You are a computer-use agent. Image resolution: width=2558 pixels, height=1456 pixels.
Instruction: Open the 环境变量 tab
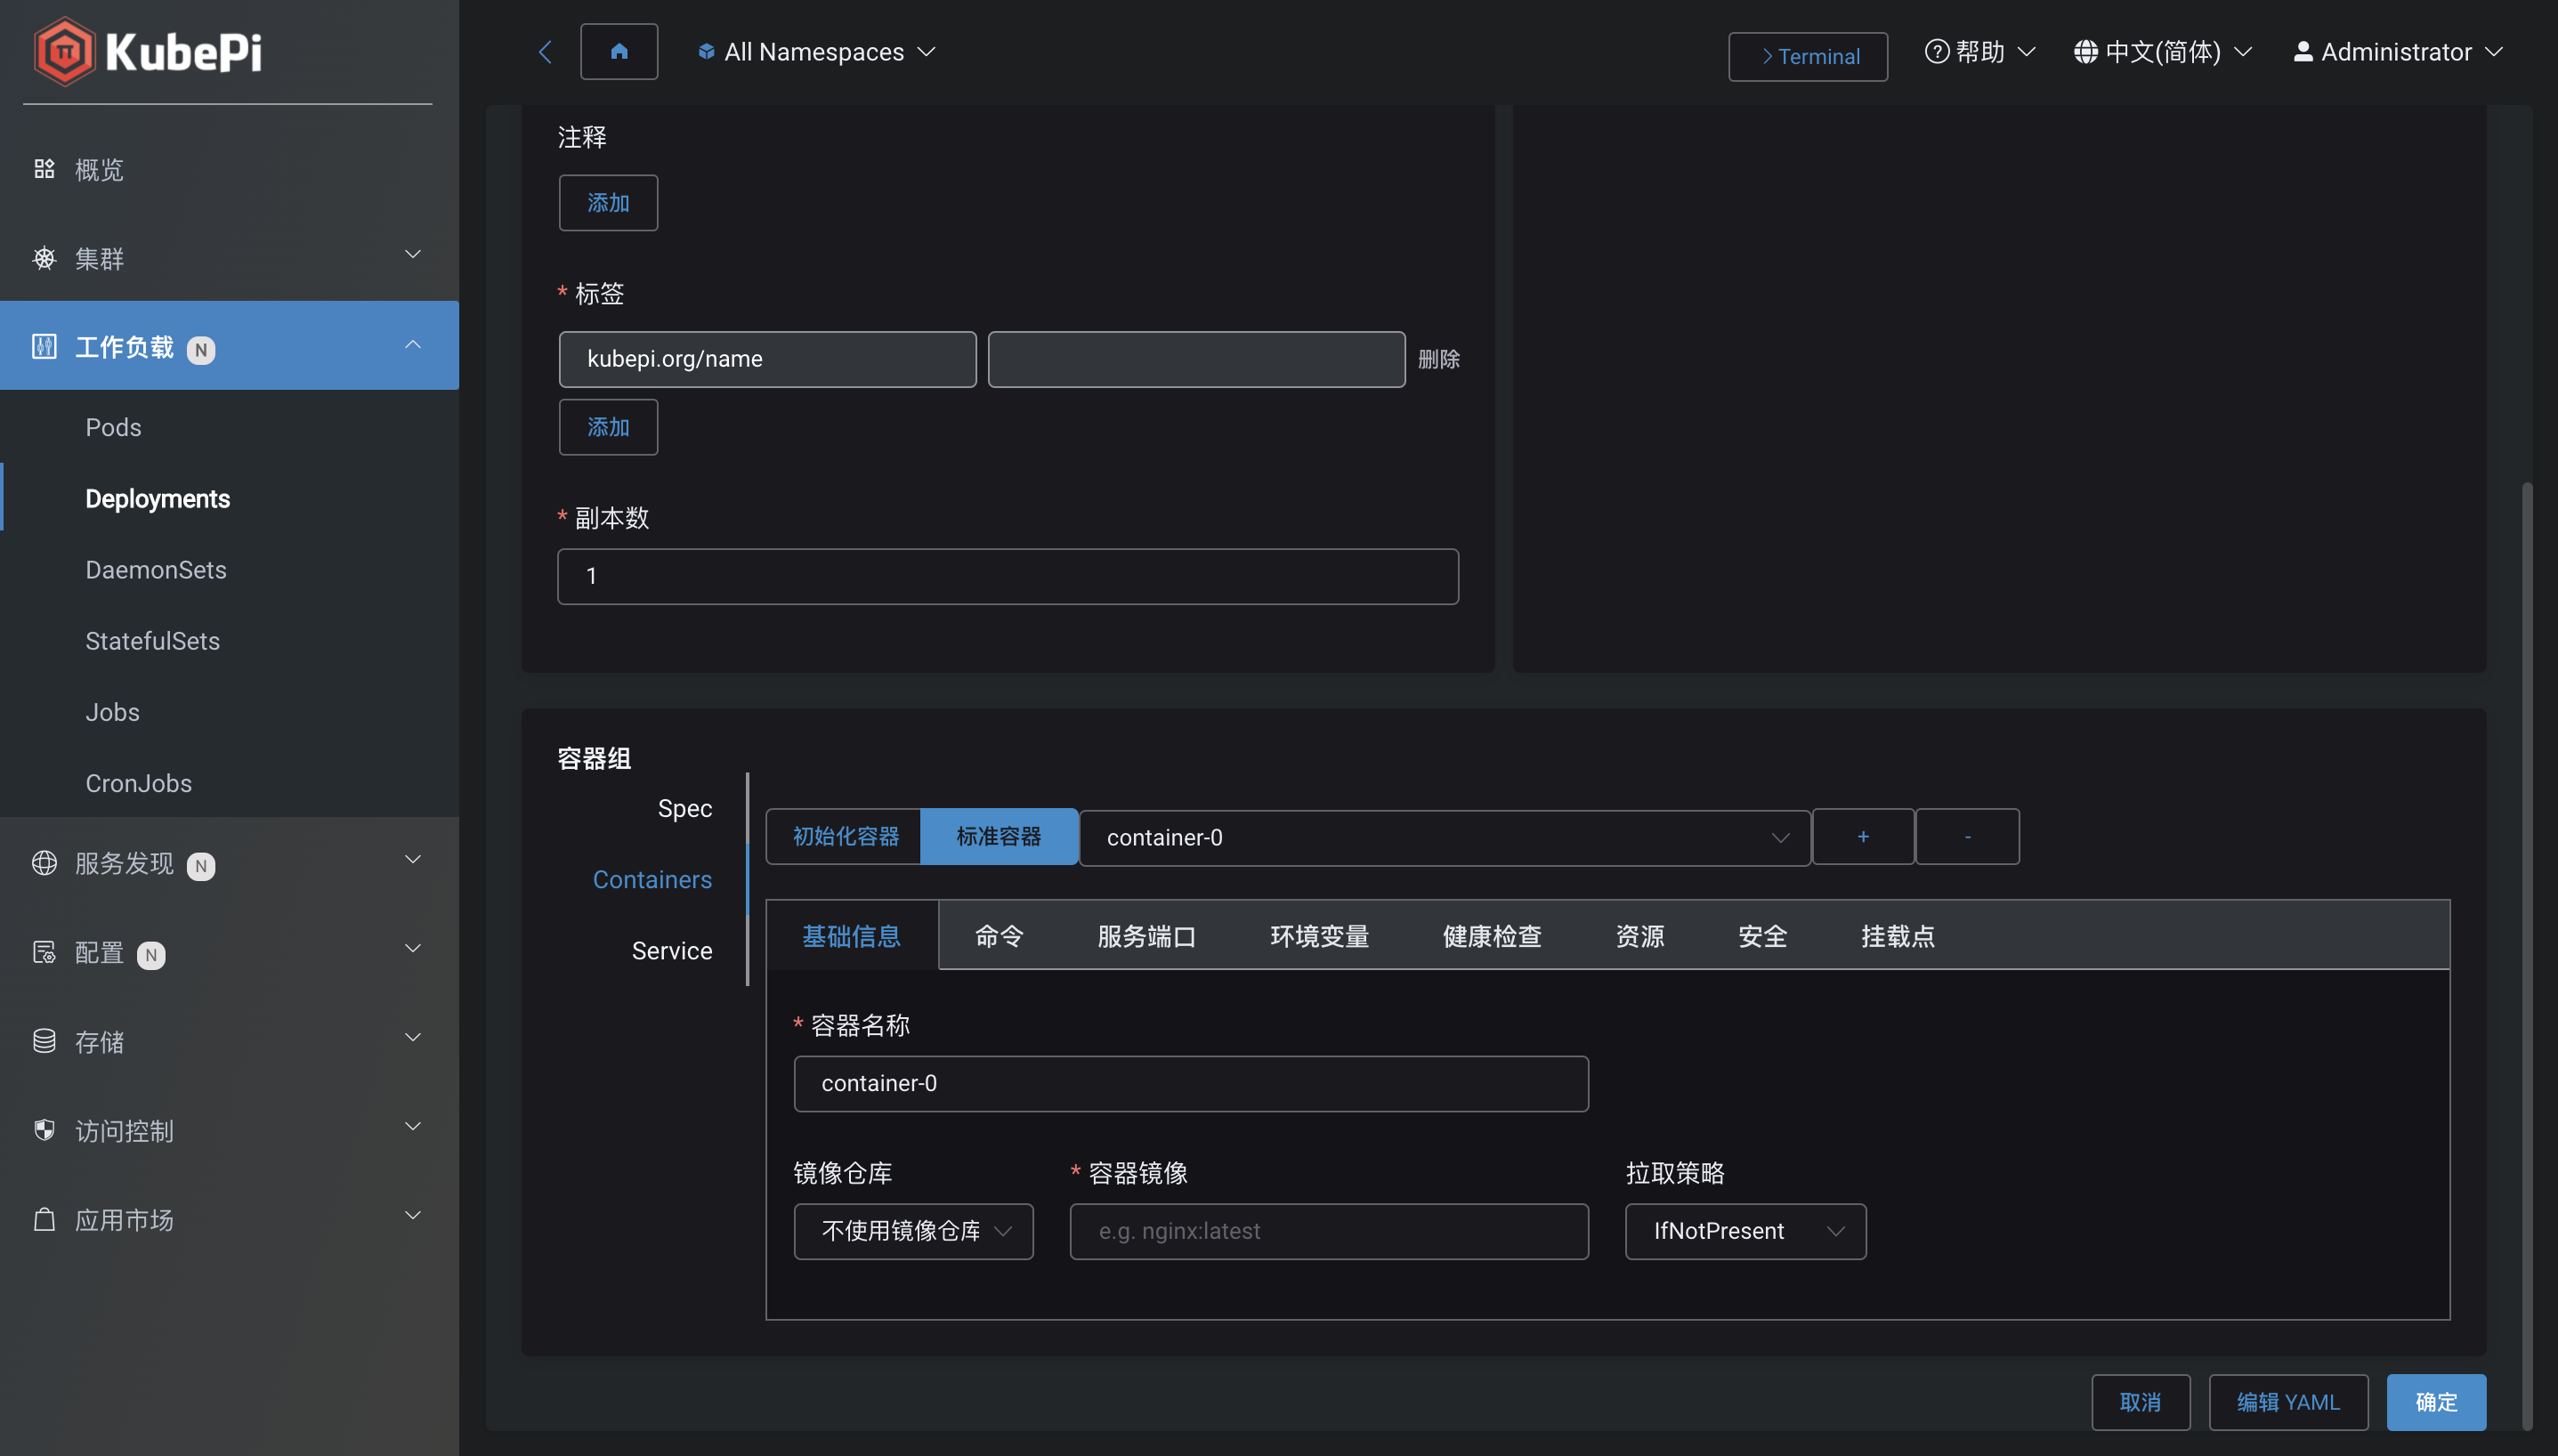tap(1320, 936)
